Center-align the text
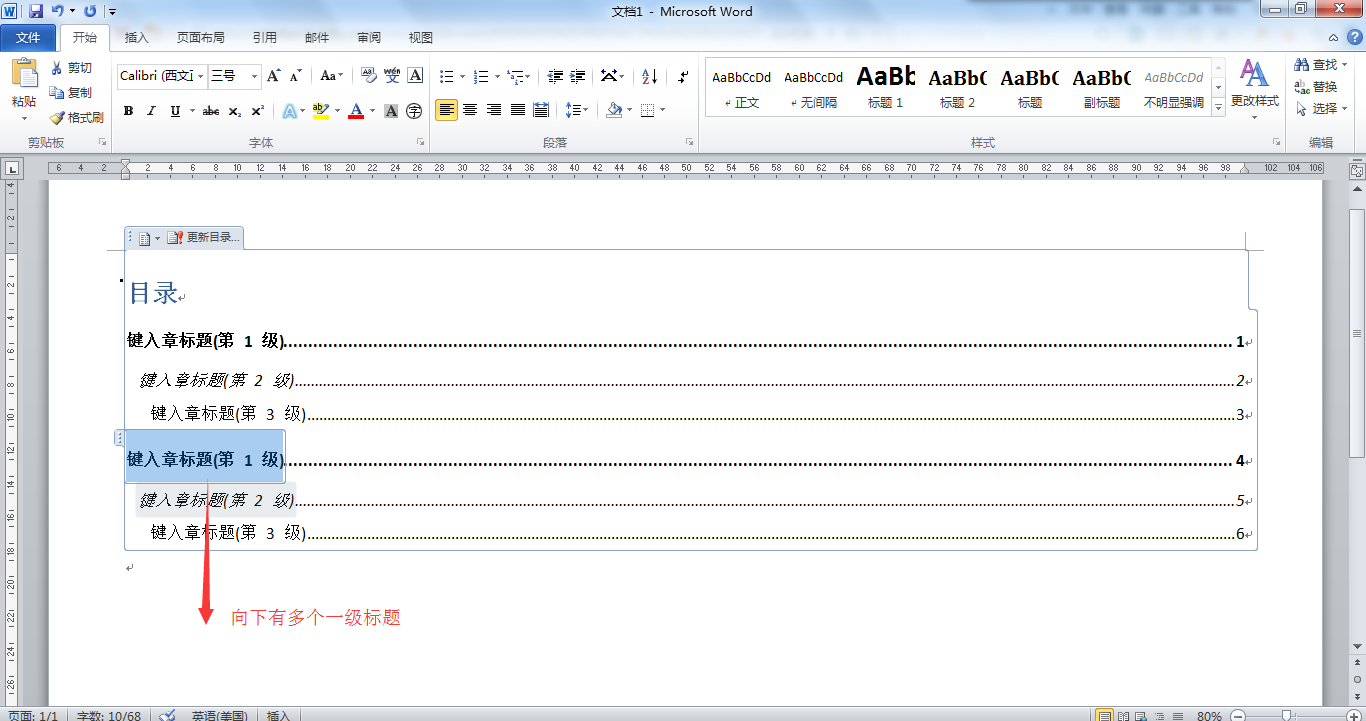The width and height of the screenshot is (1366, 721). pyautogui.click(x=470, y=110)
